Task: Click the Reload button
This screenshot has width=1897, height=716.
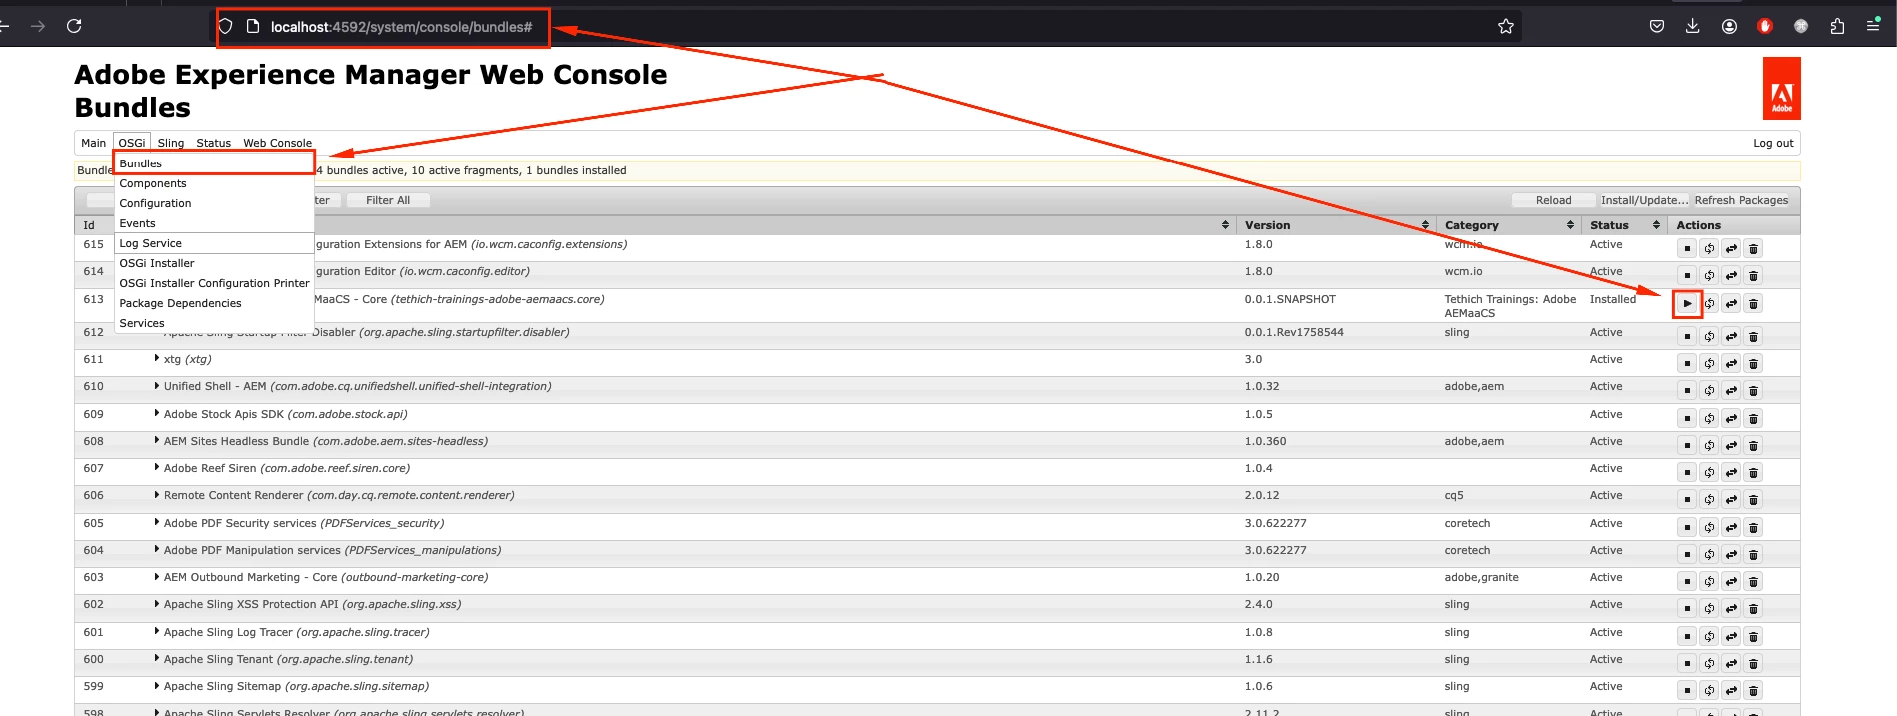Action: (1553, 200)
